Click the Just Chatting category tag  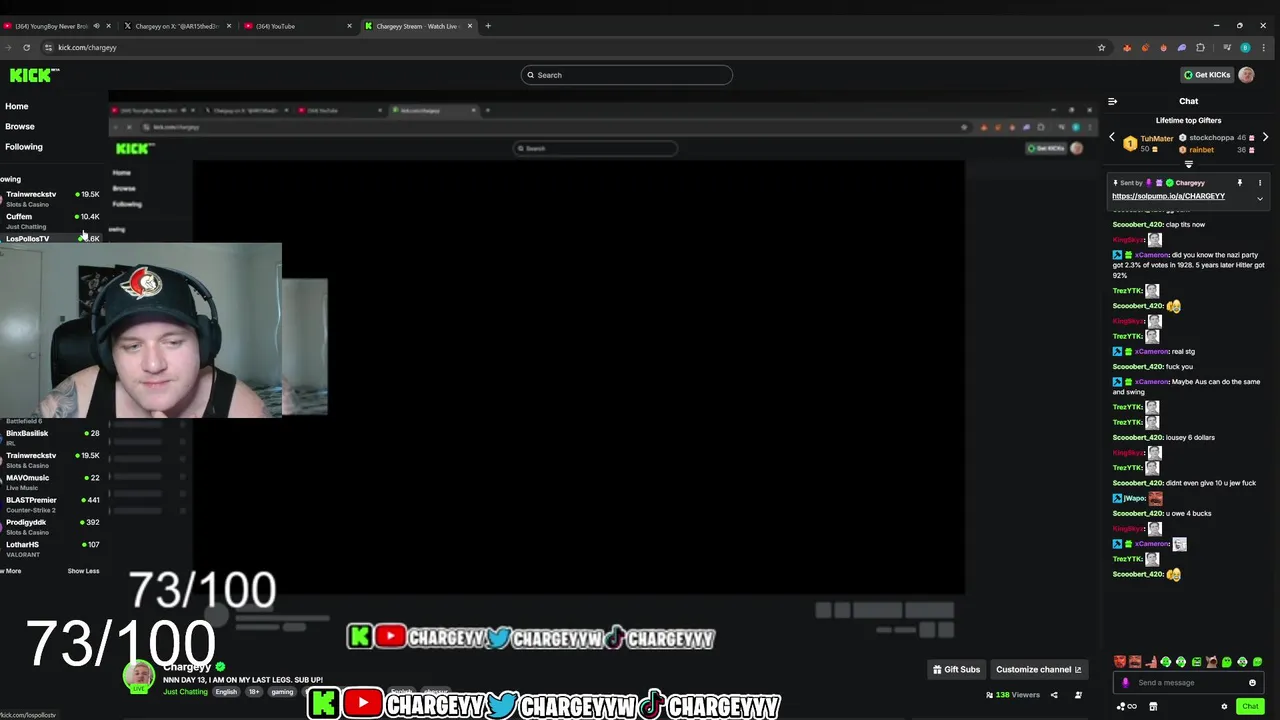tap(186, 692)
